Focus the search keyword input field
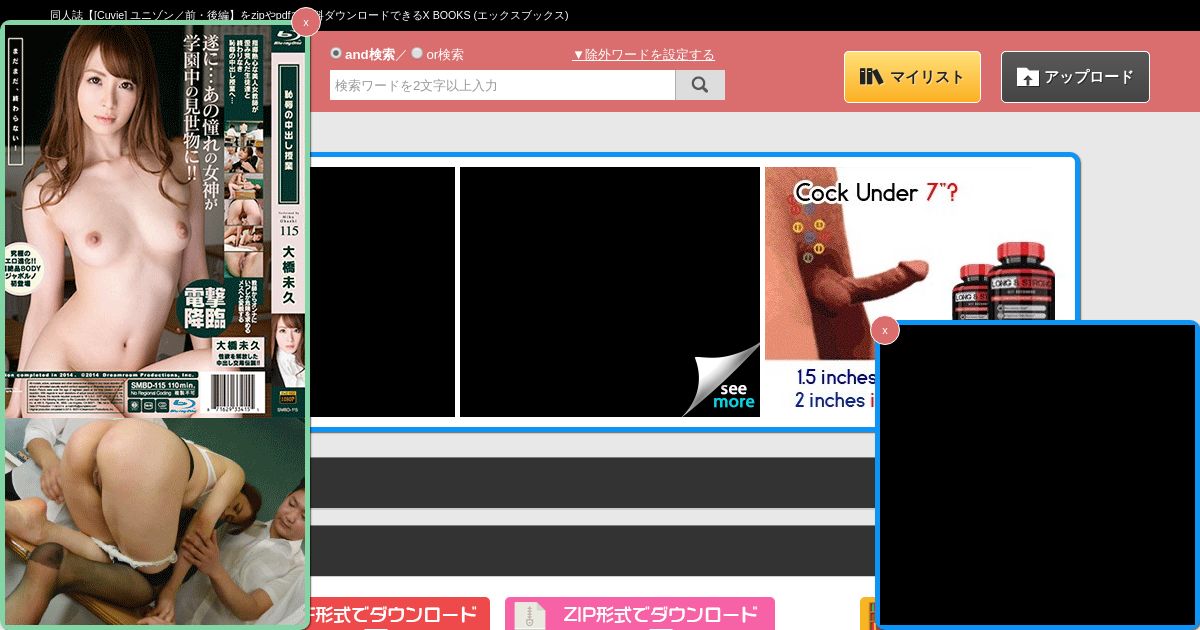1200x630 pixels. pos(502,85)
